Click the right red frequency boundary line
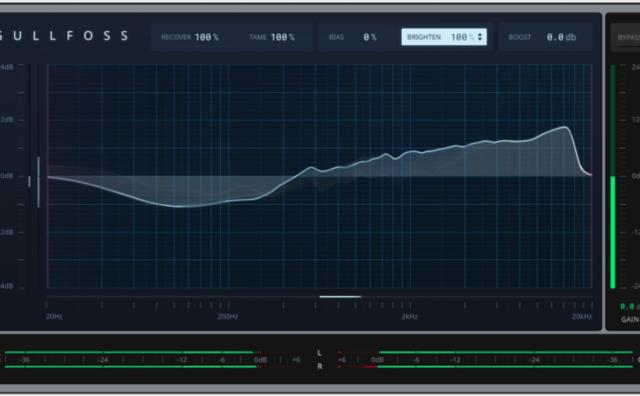640x396 pixels. tap(592, 176)
